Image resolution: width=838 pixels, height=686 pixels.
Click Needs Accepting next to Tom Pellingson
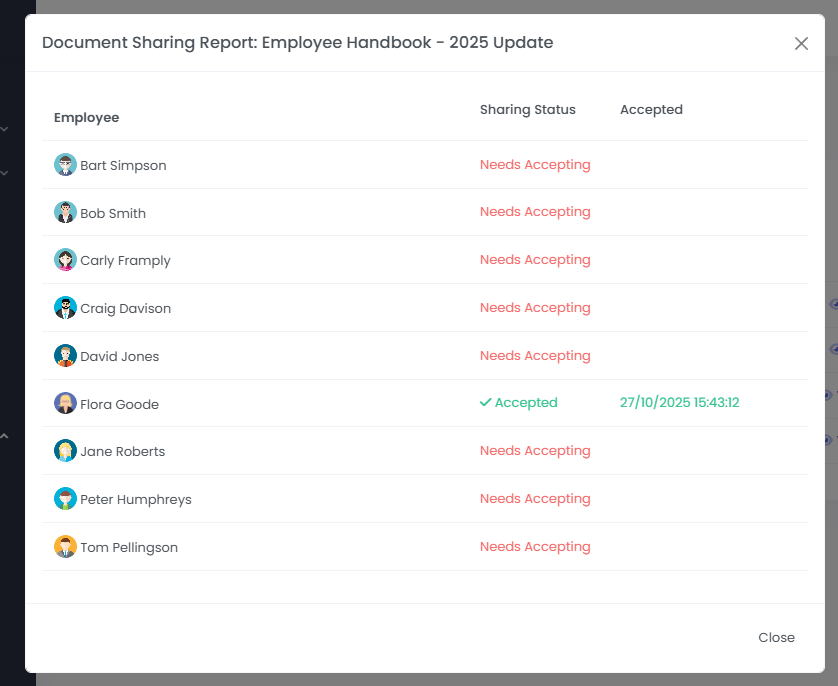pyautogui.click(x=535, y=546)
